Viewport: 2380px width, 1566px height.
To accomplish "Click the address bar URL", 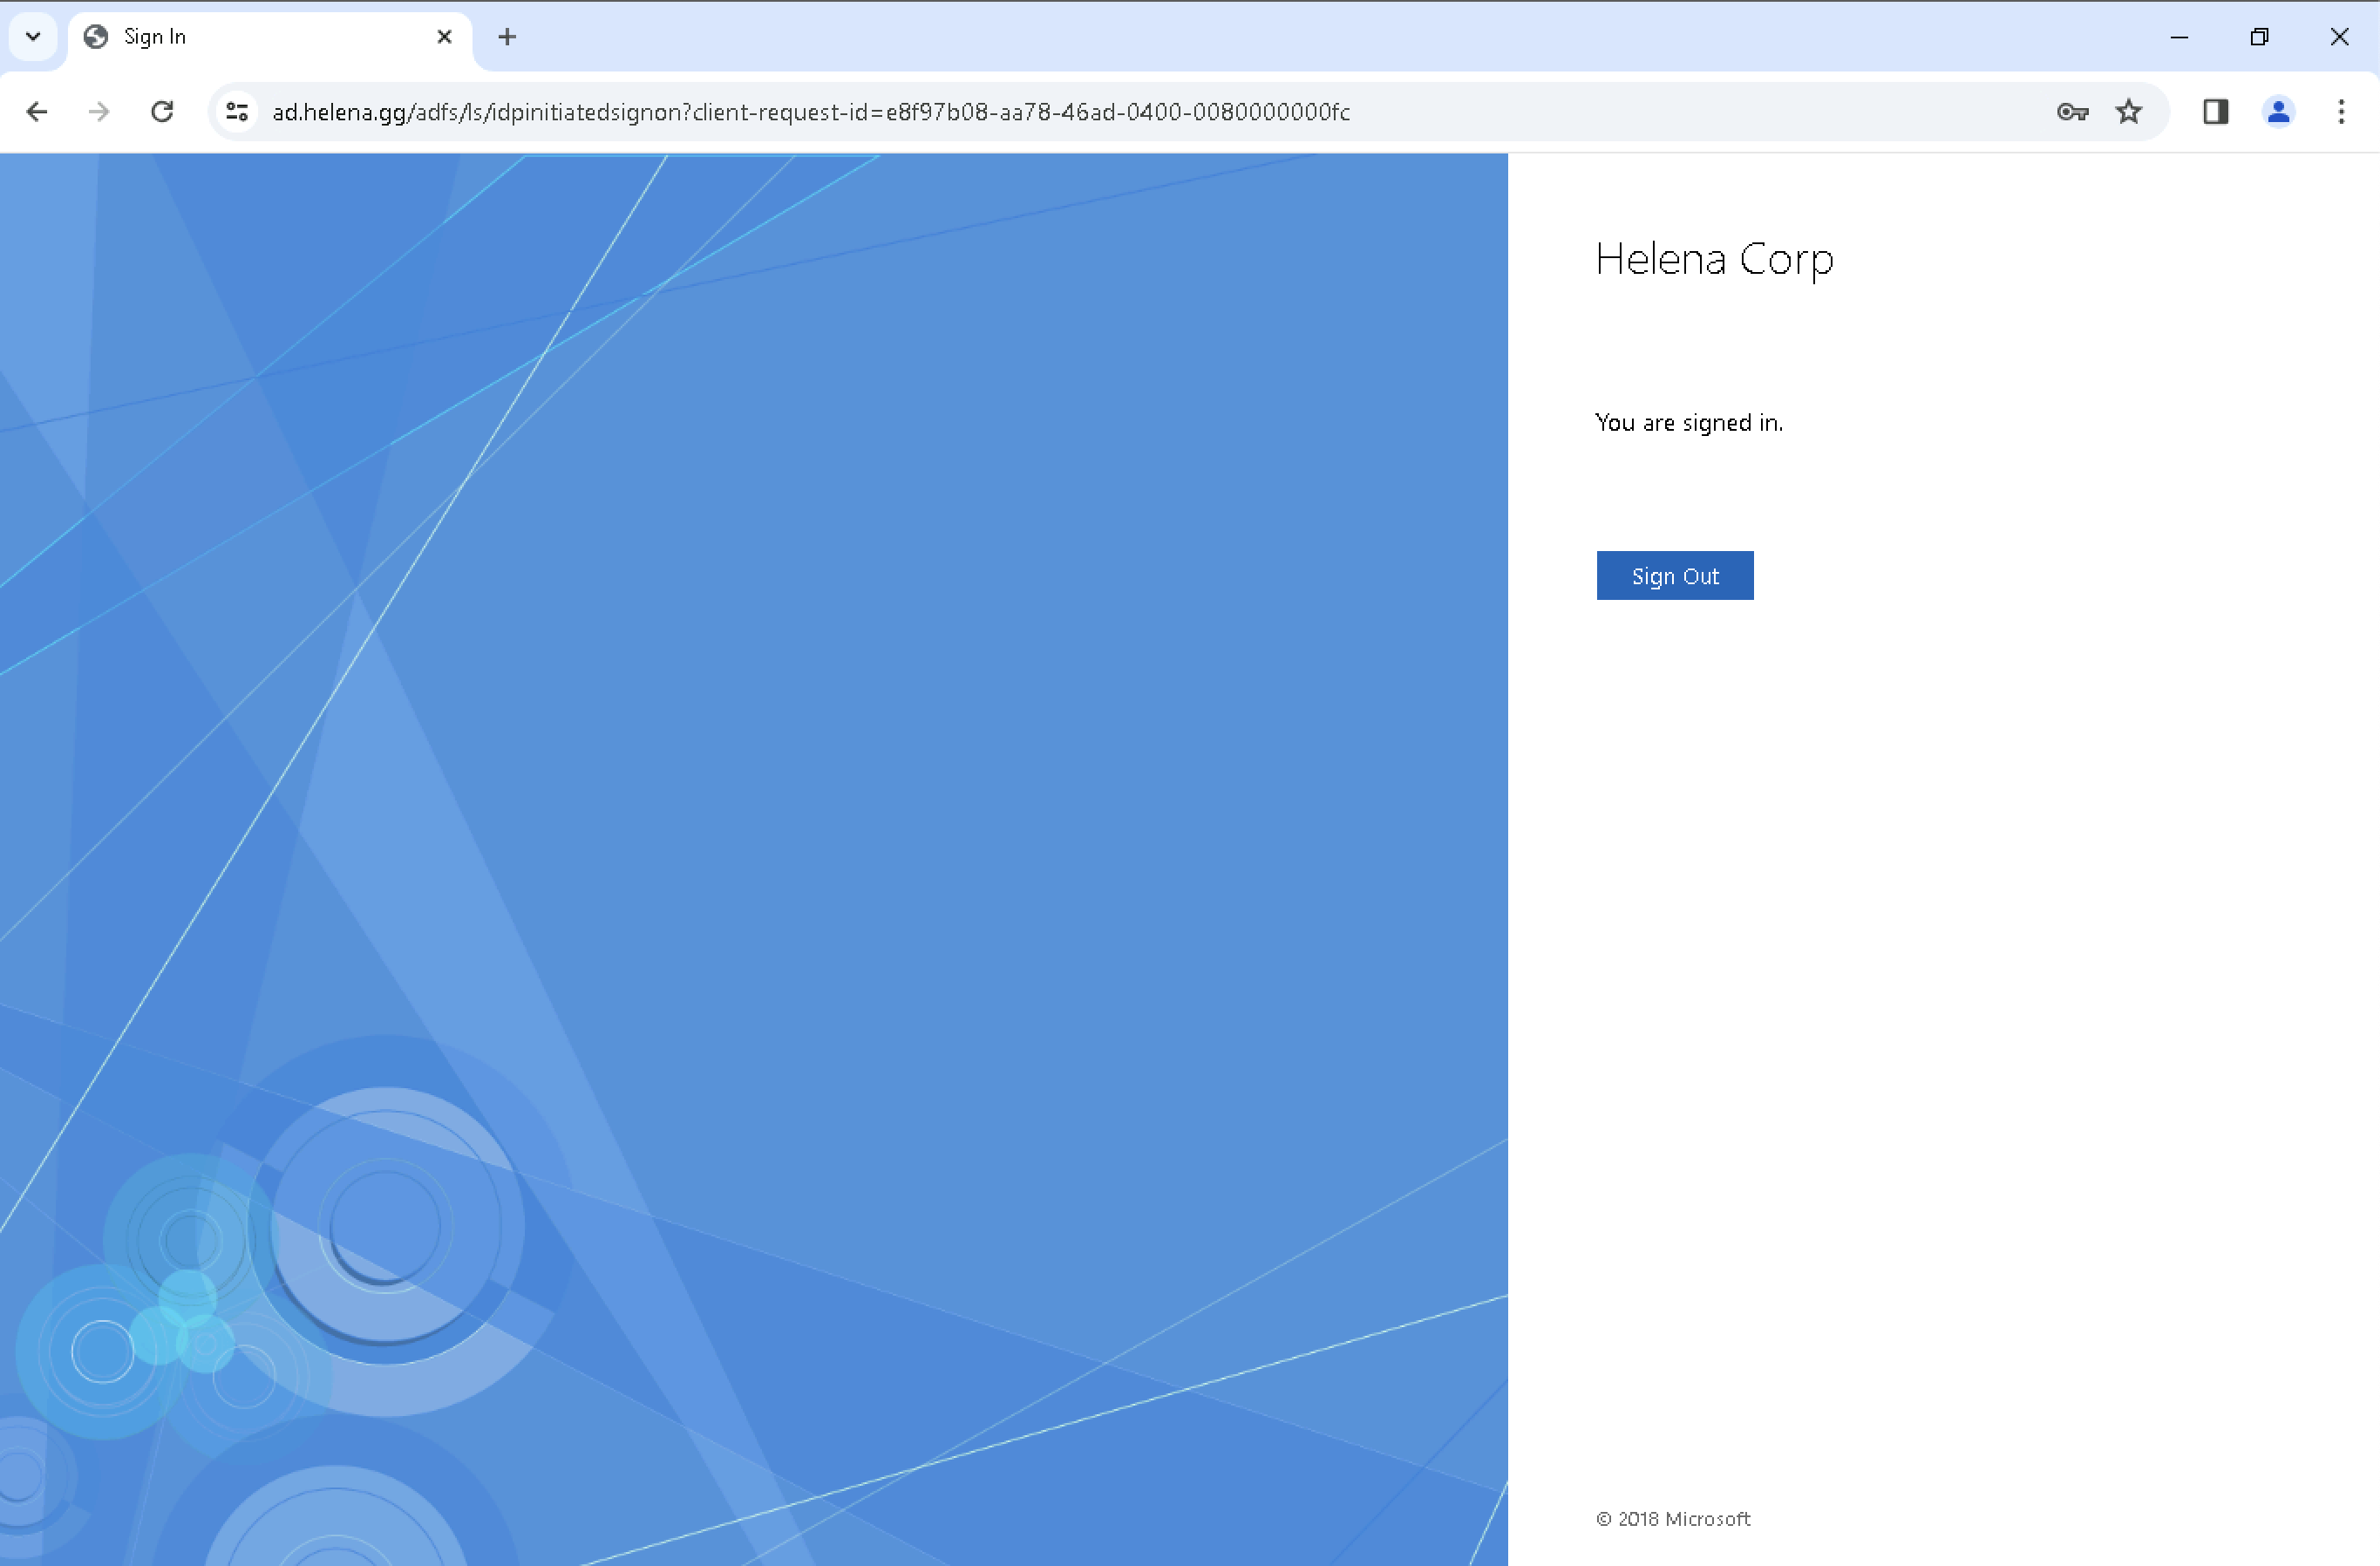I will [x=810, y=112].
